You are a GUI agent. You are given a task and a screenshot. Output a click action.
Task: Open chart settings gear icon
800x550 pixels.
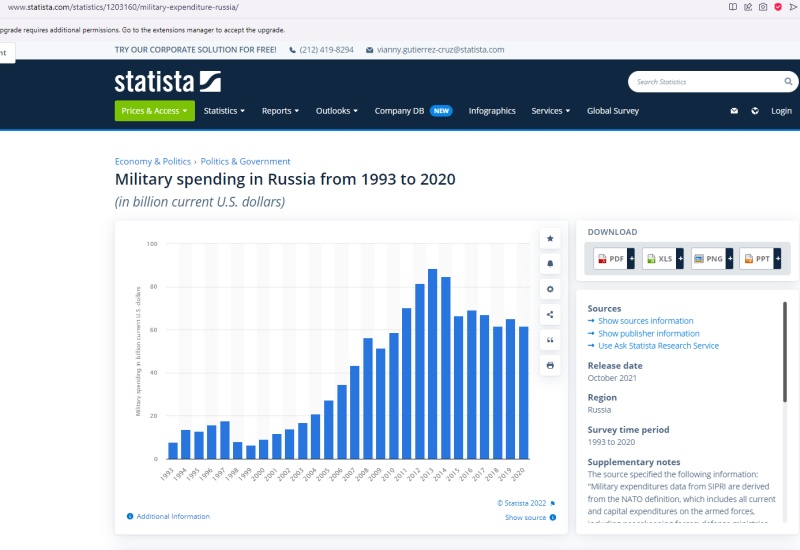point(550,289)
